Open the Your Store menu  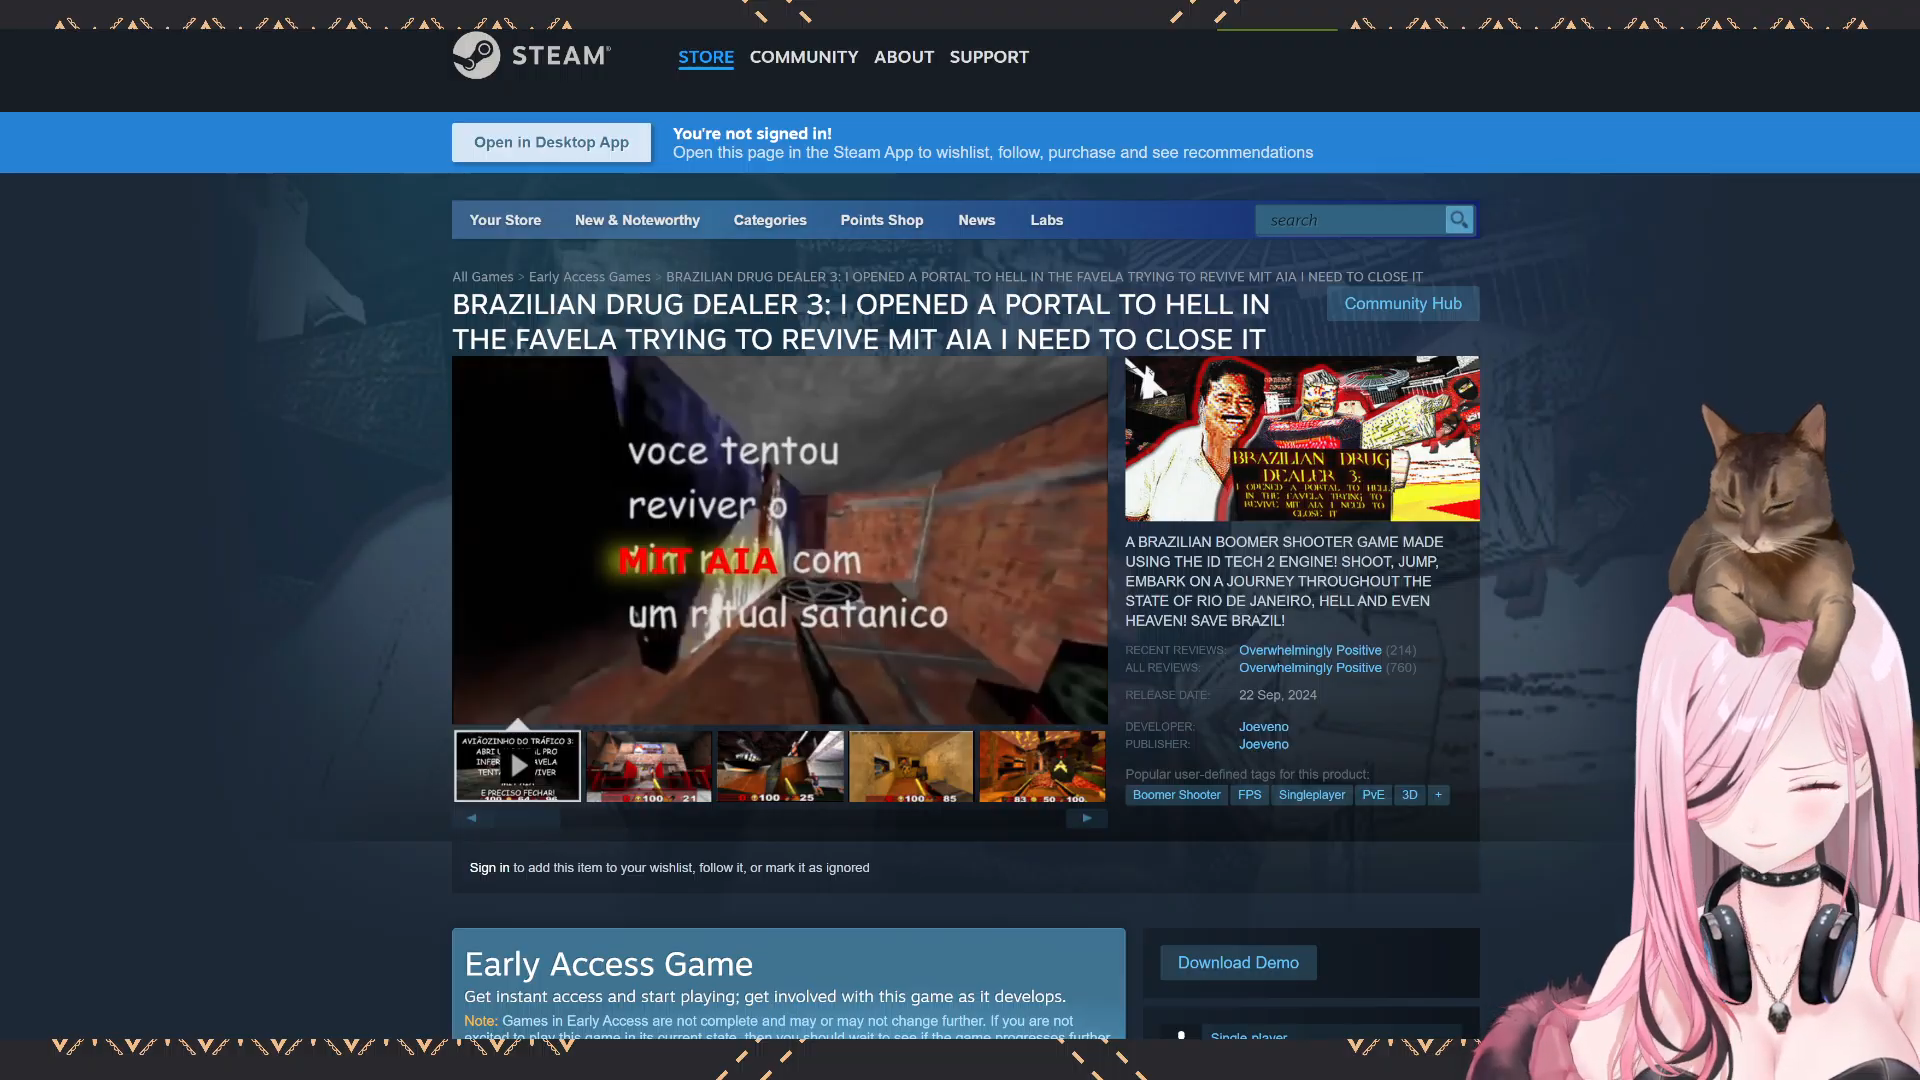[x=505, y=220]
